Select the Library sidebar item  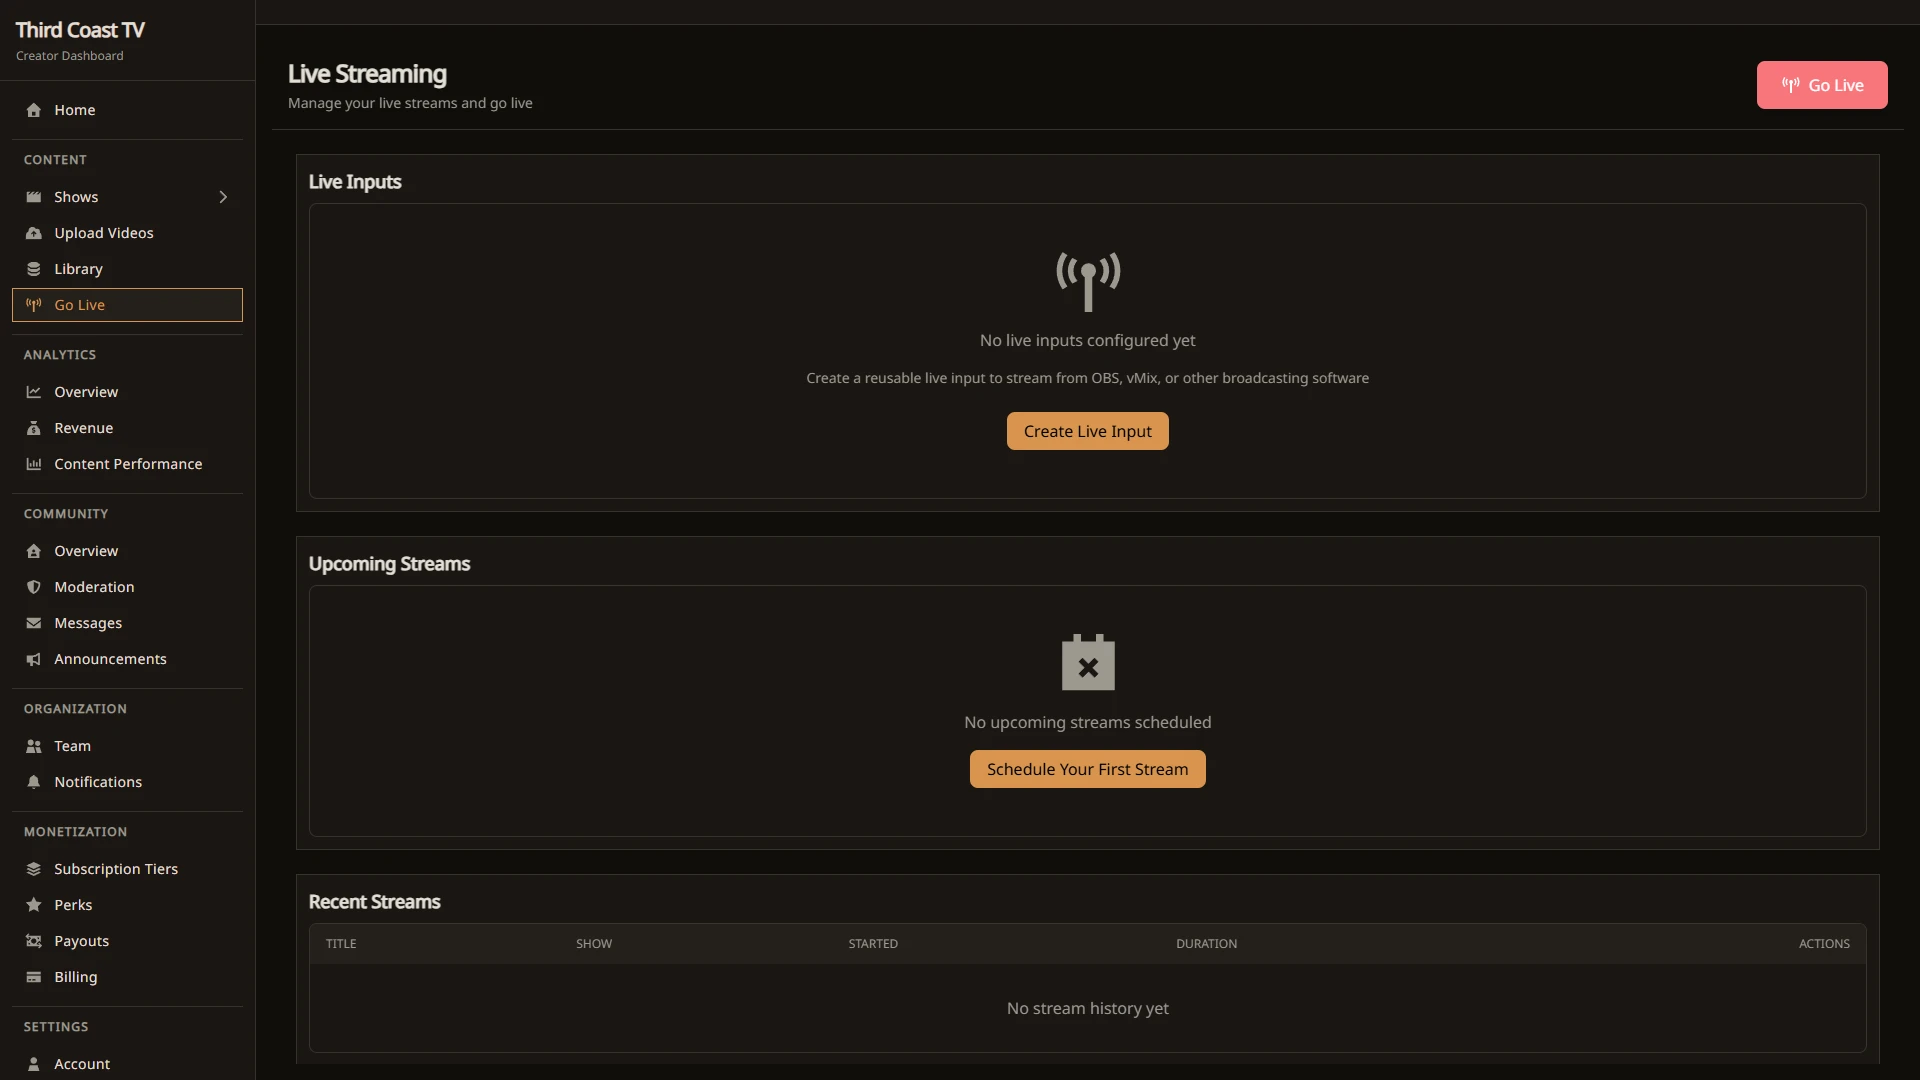click(127, 269)
